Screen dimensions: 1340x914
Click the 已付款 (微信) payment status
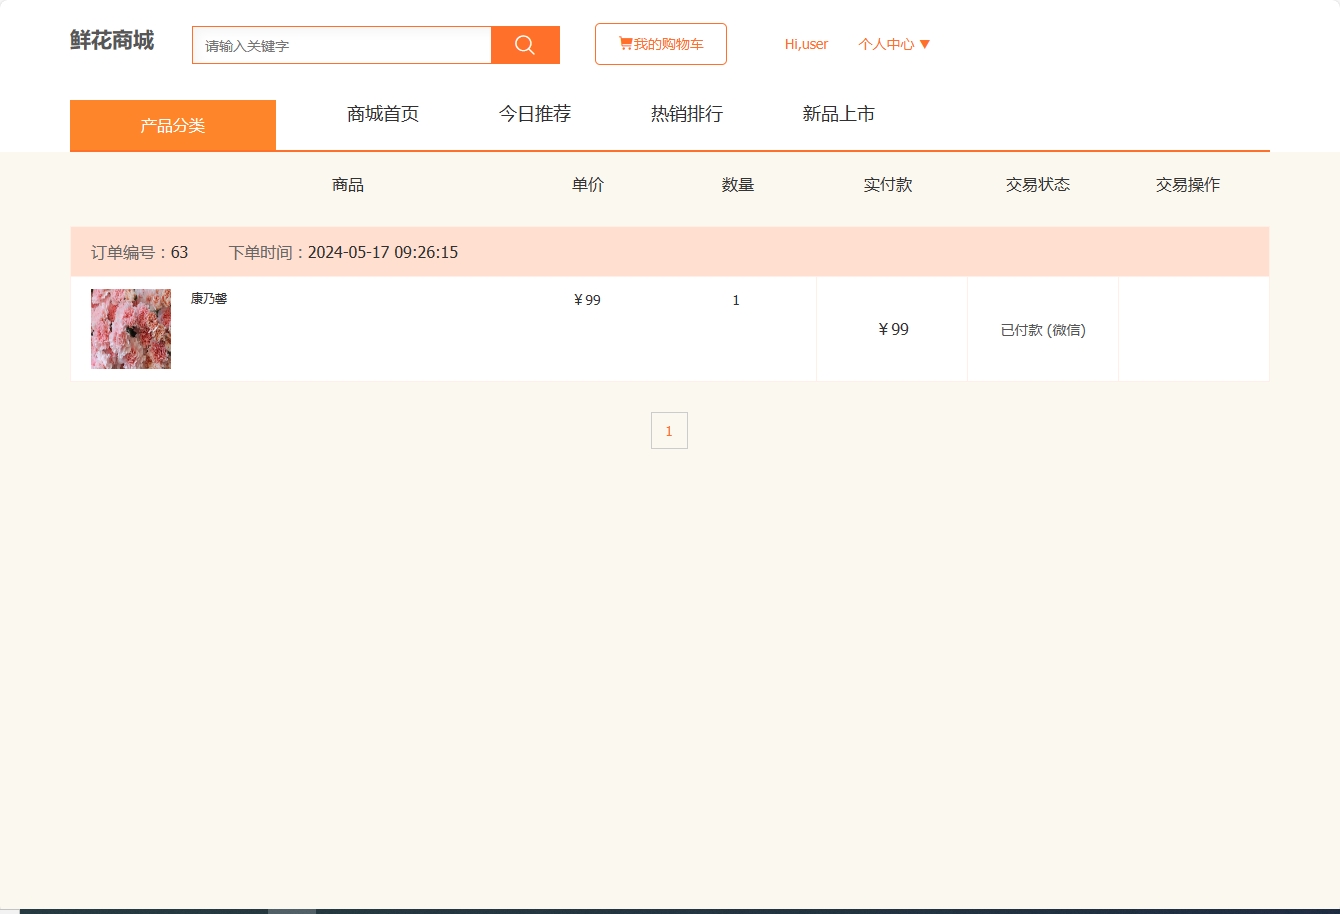[x=1043, y=329]
